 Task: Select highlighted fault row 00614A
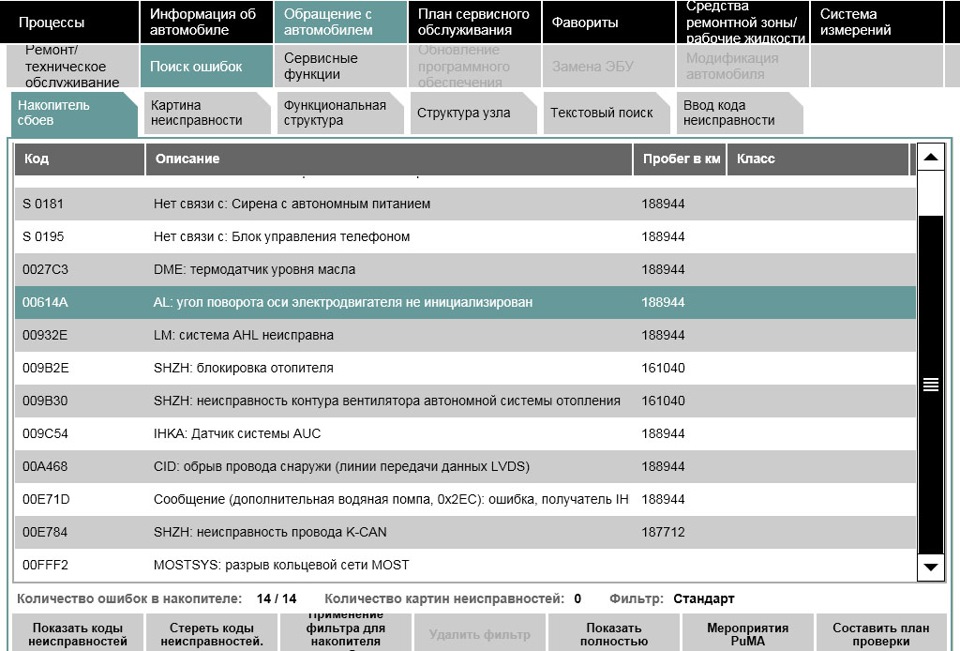click(465, 303)
